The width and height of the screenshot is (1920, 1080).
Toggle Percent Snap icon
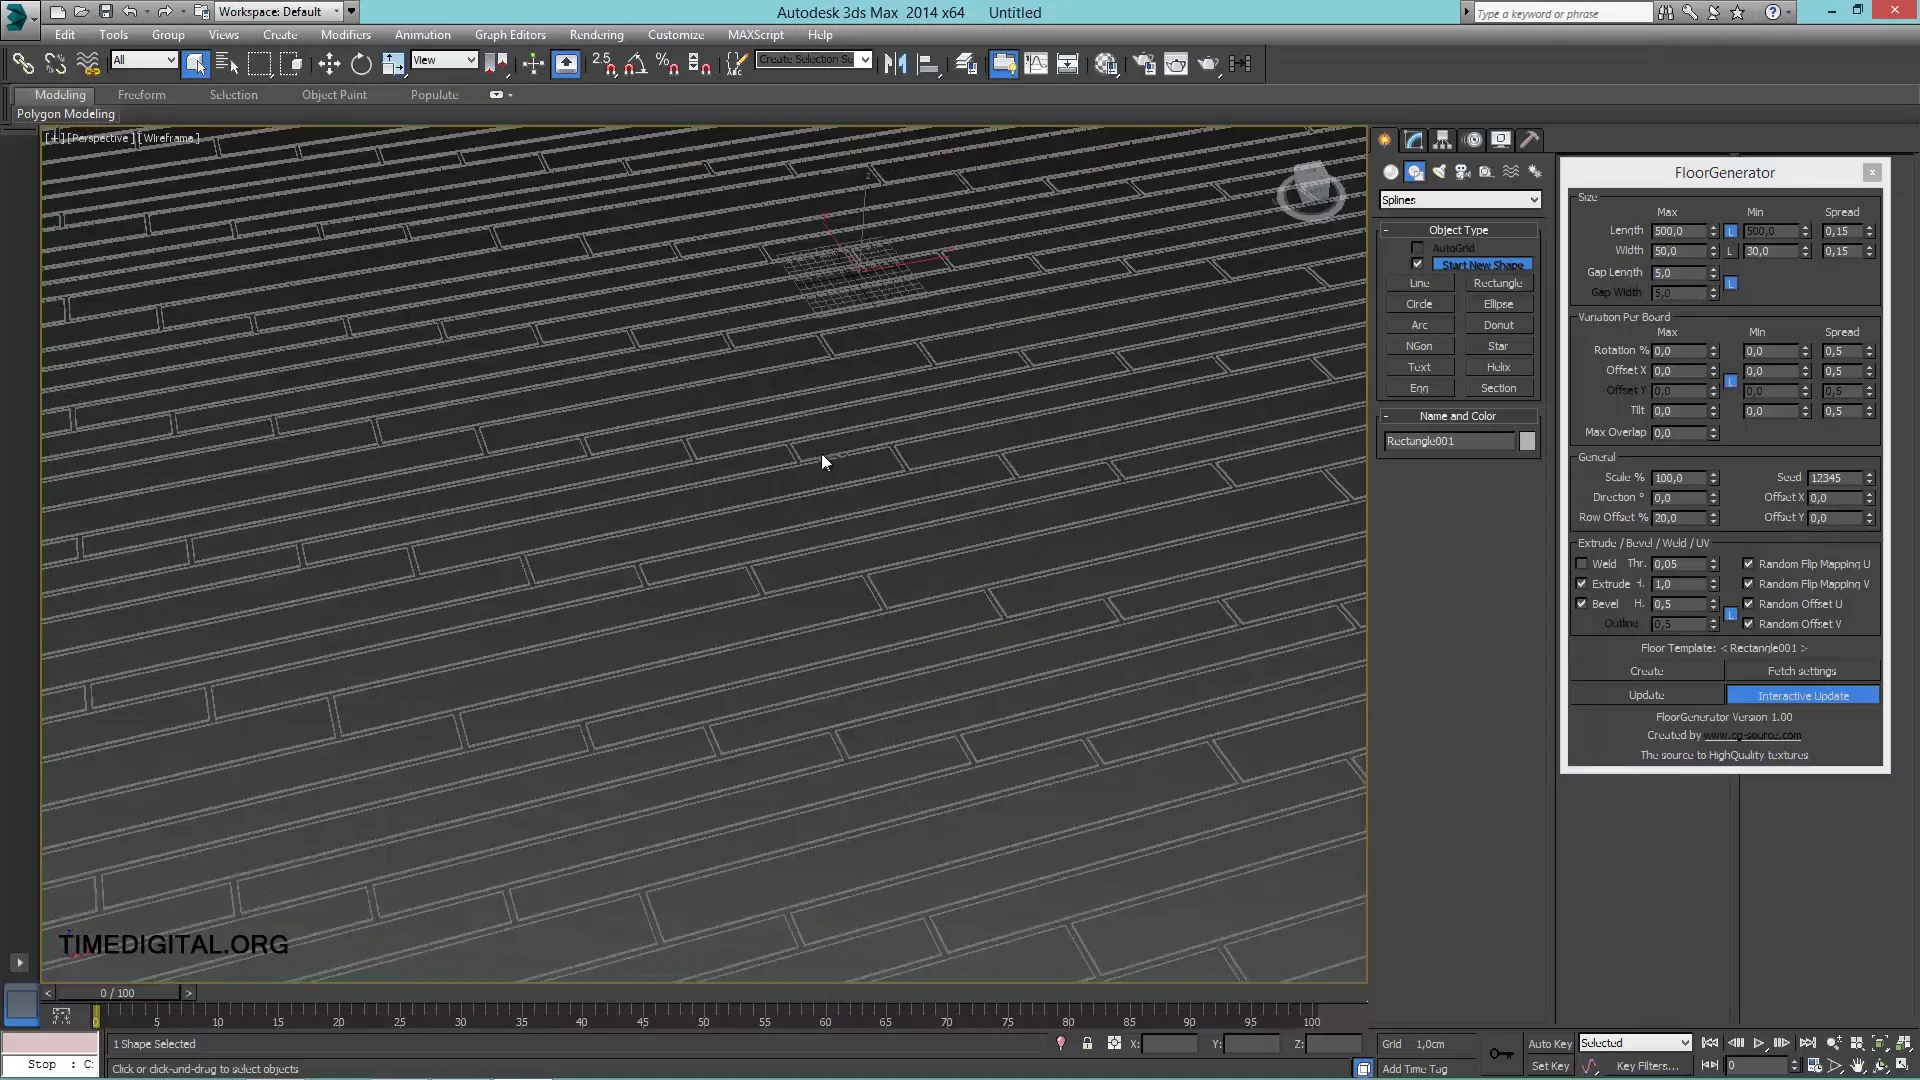[667, 64]
